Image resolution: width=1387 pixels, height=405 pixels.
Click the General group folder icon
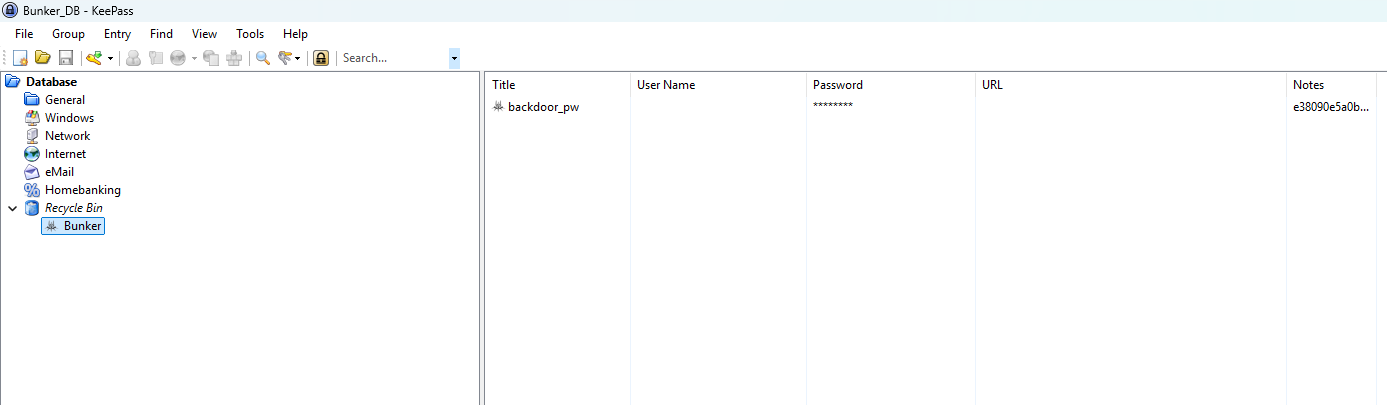tap(32, 100)
